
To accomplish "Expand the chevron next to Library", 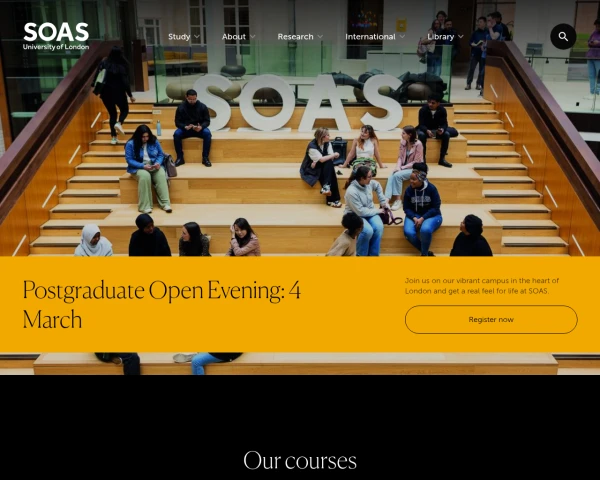I will point(461,37).
